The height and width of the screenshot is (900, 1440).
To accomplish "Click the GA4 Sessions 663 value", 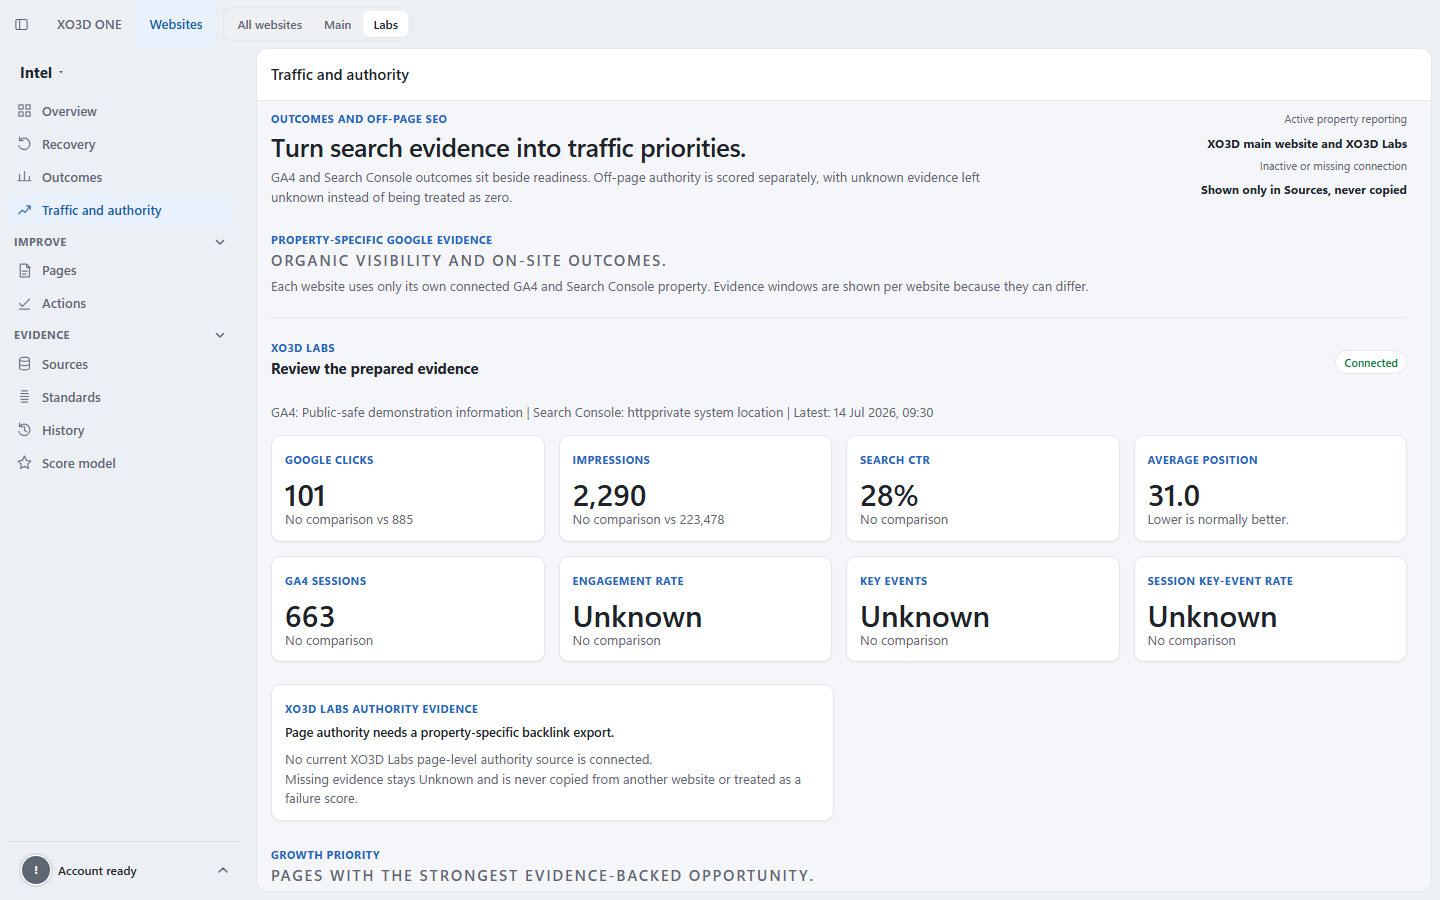I will (x=310, y=616).
